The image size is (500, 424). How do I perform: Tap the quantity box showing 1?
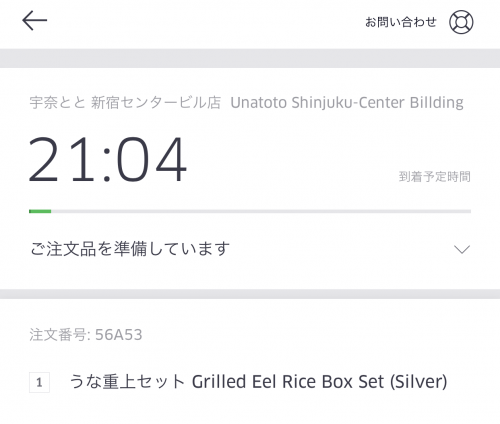[x=39, y=382]
